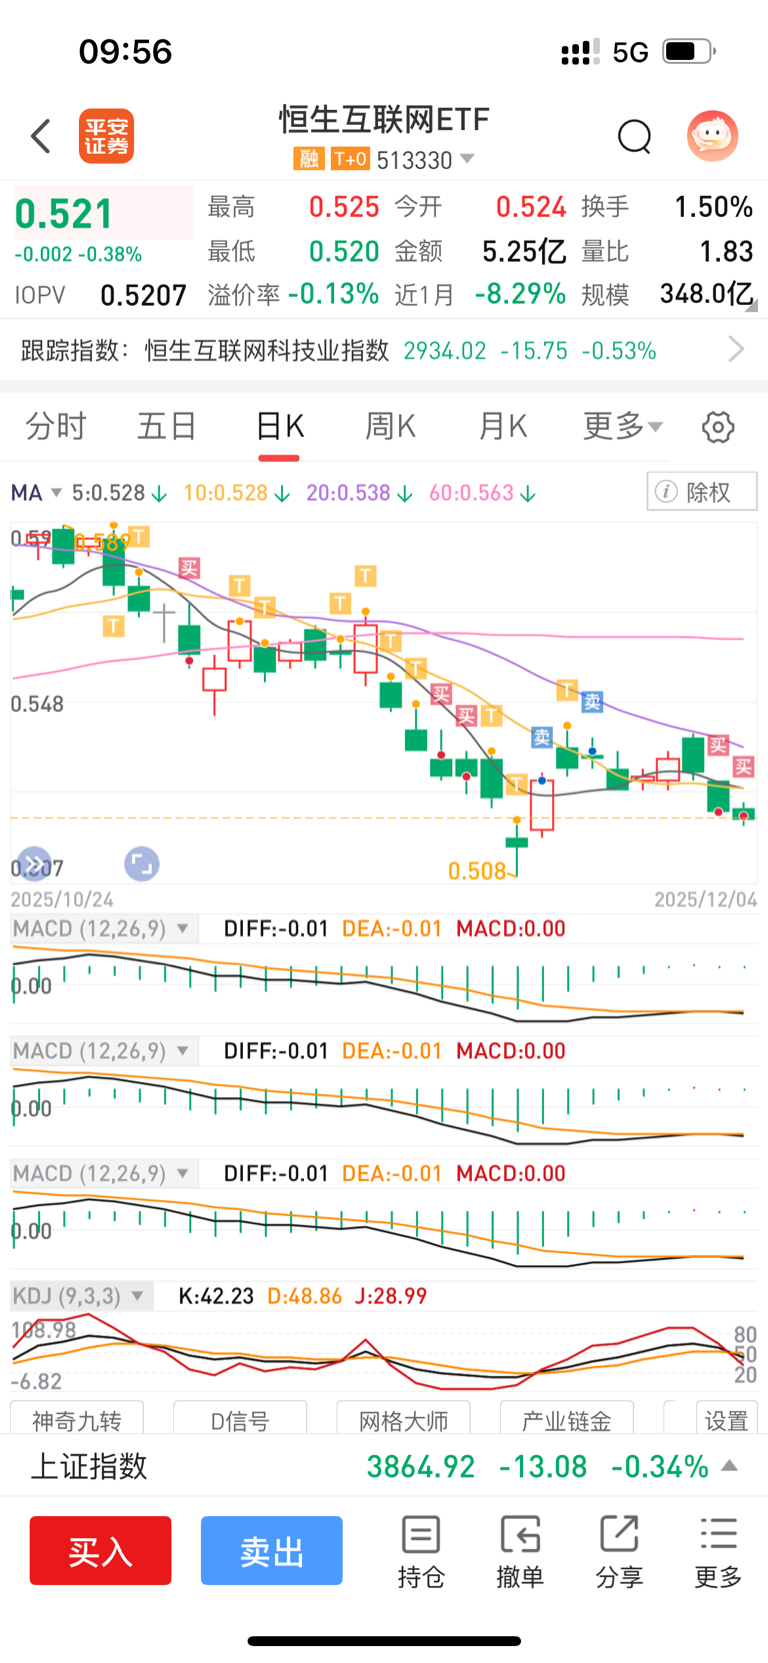The height and width of the screenshot is (1663, 768).
Task: Tap 近1月 -8.29% value
Action: (520, 294)
